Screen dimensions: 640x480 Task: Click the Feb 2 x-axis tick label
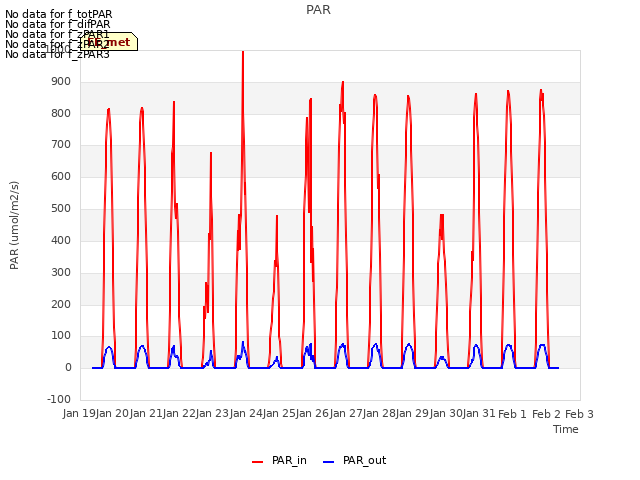coord(546,414)
